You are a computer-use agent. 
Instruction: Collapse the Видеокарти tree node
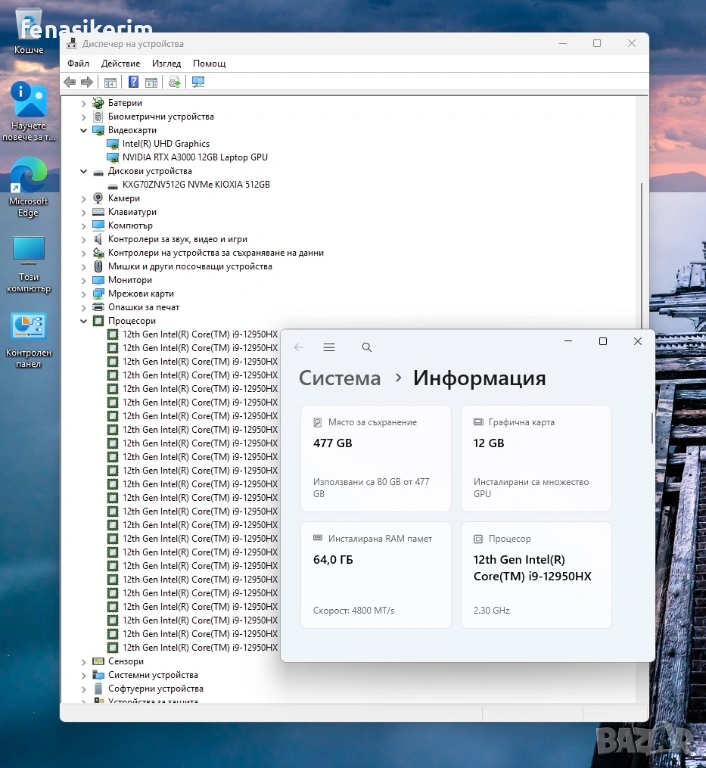[x=85, y=130]
